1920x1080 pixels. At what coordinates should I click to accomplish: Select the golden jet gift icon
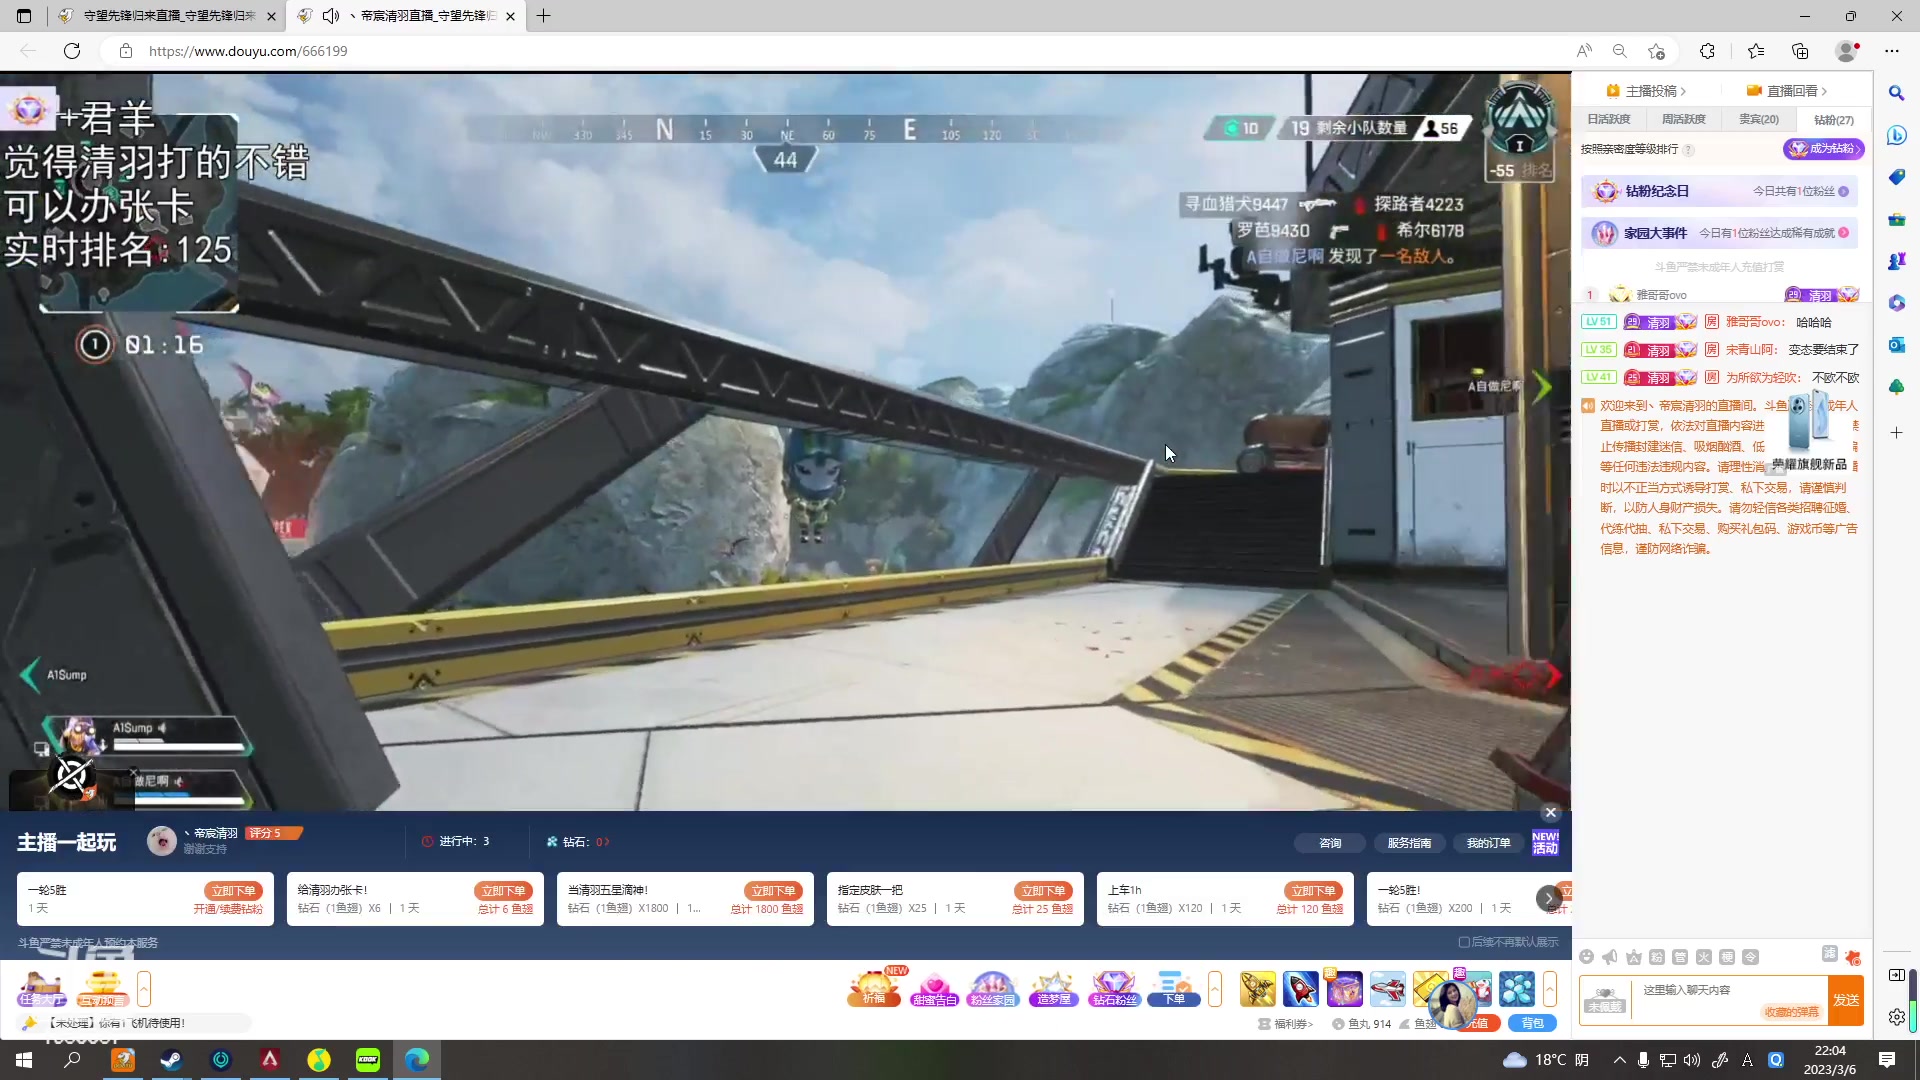(1258, 989)
